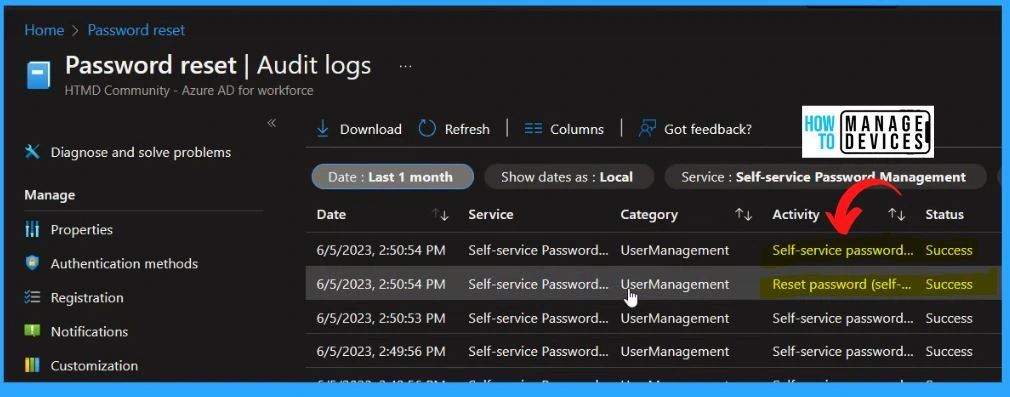This screenshot has width=1010, height=397.
Task: Click the Date column header
Action: tap(331, 215)
